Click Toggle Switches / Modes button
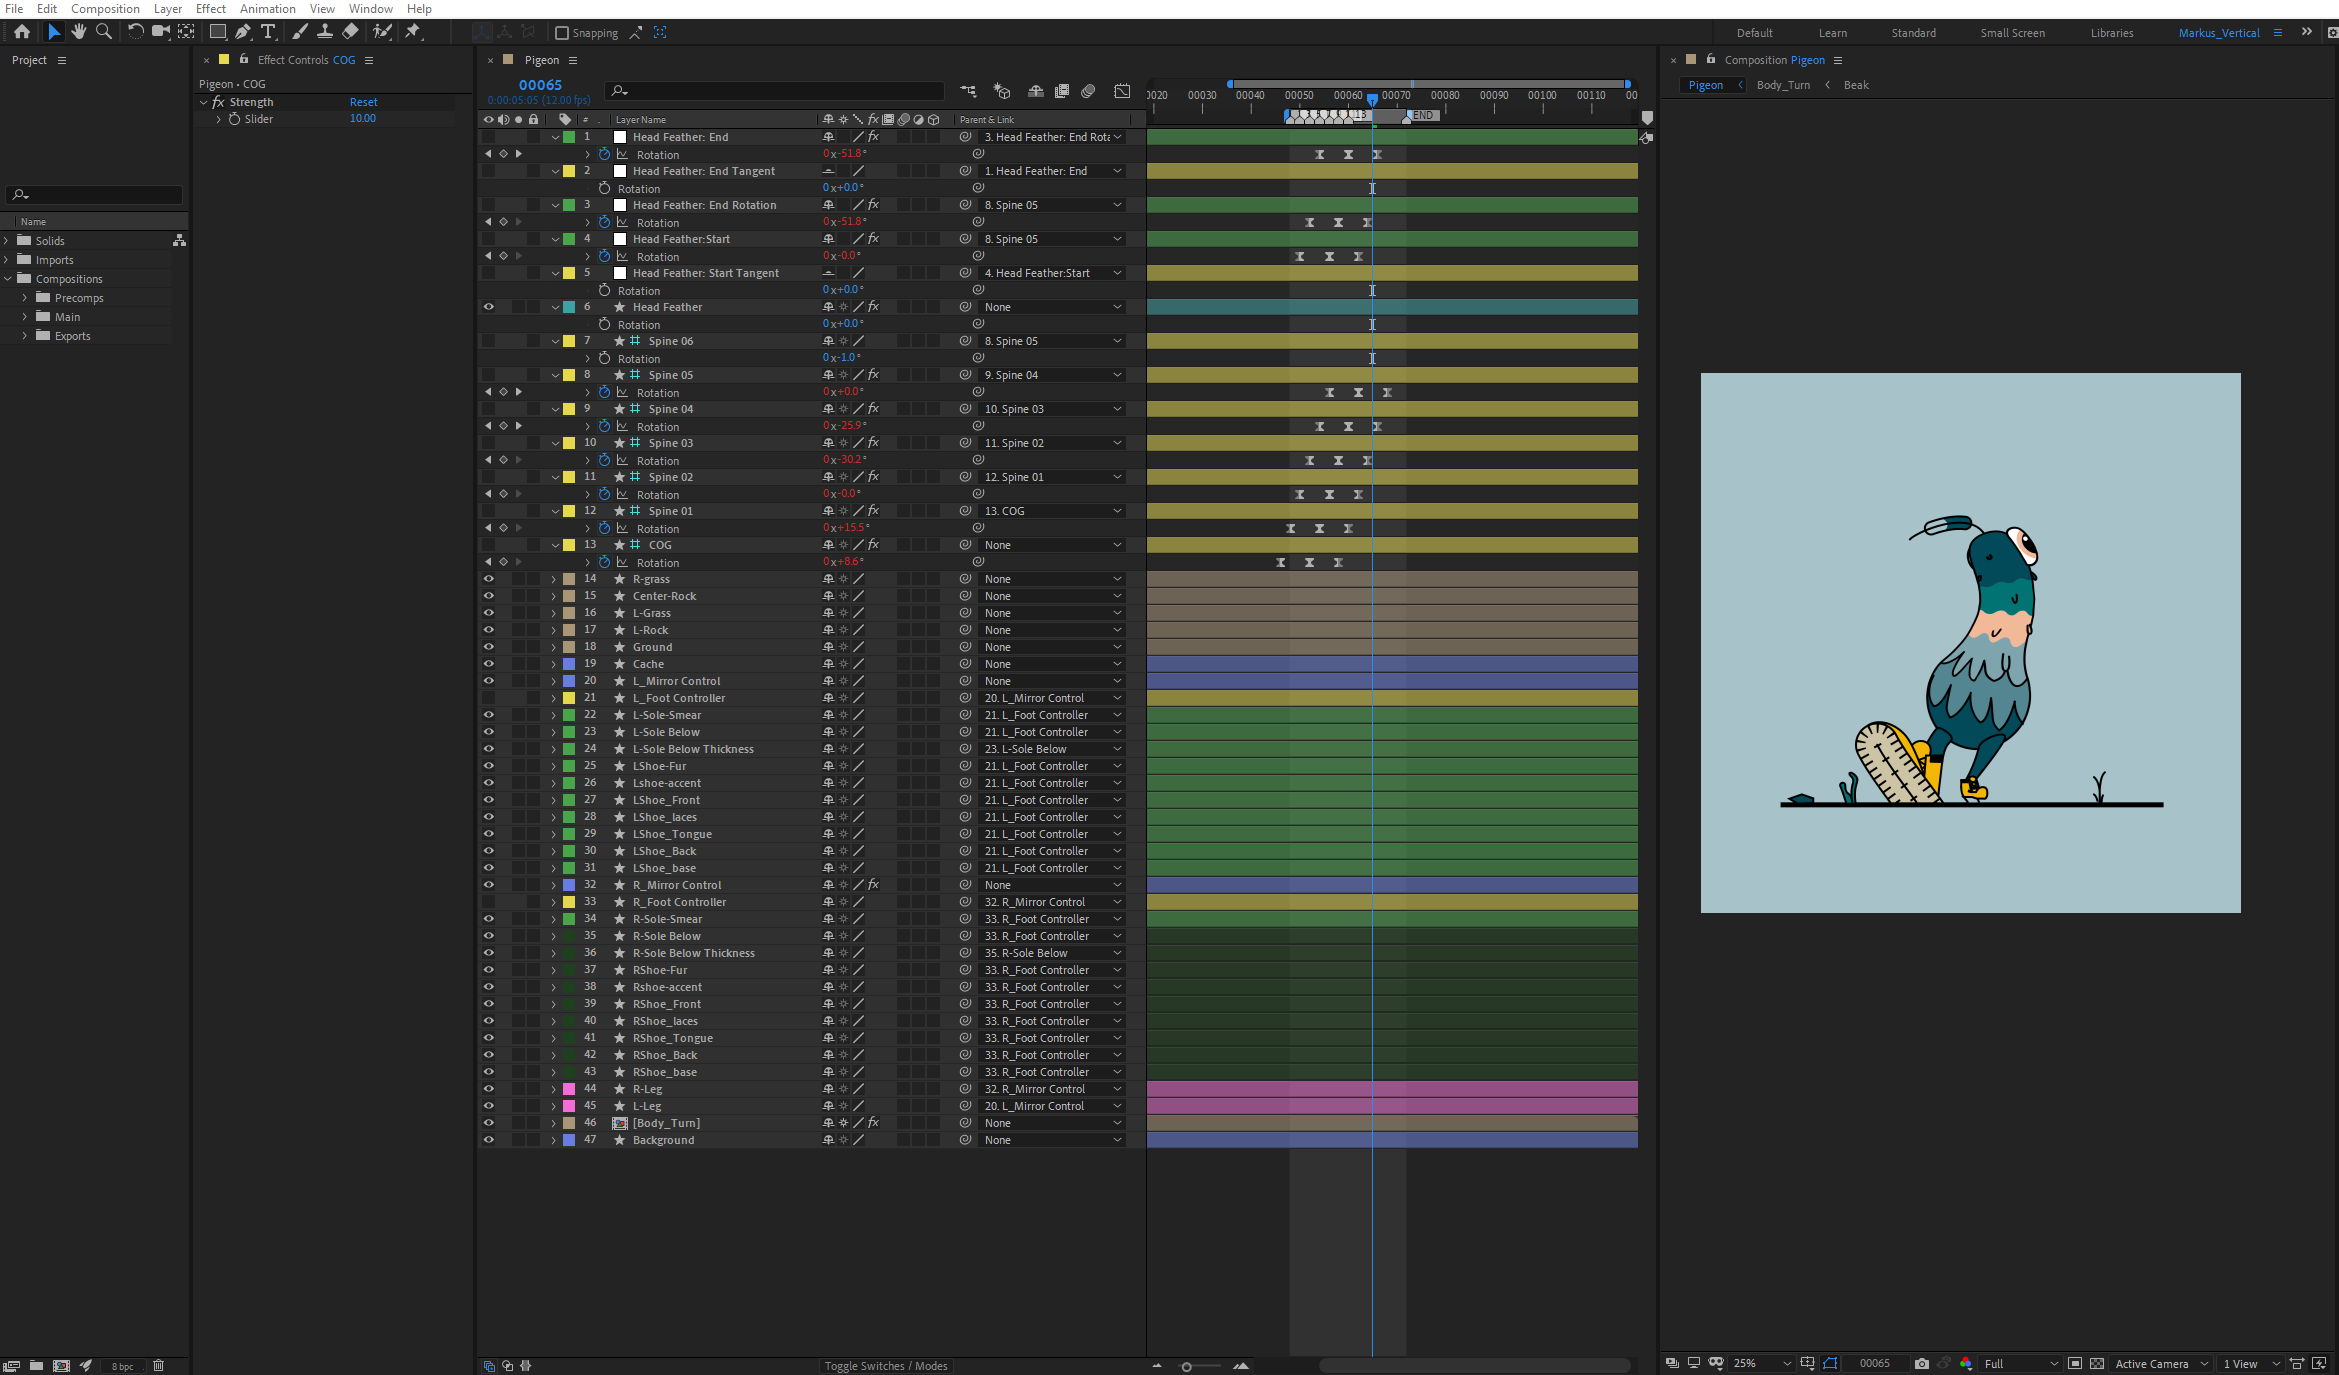2339x1375 pixels. (x=885, y=1366)
